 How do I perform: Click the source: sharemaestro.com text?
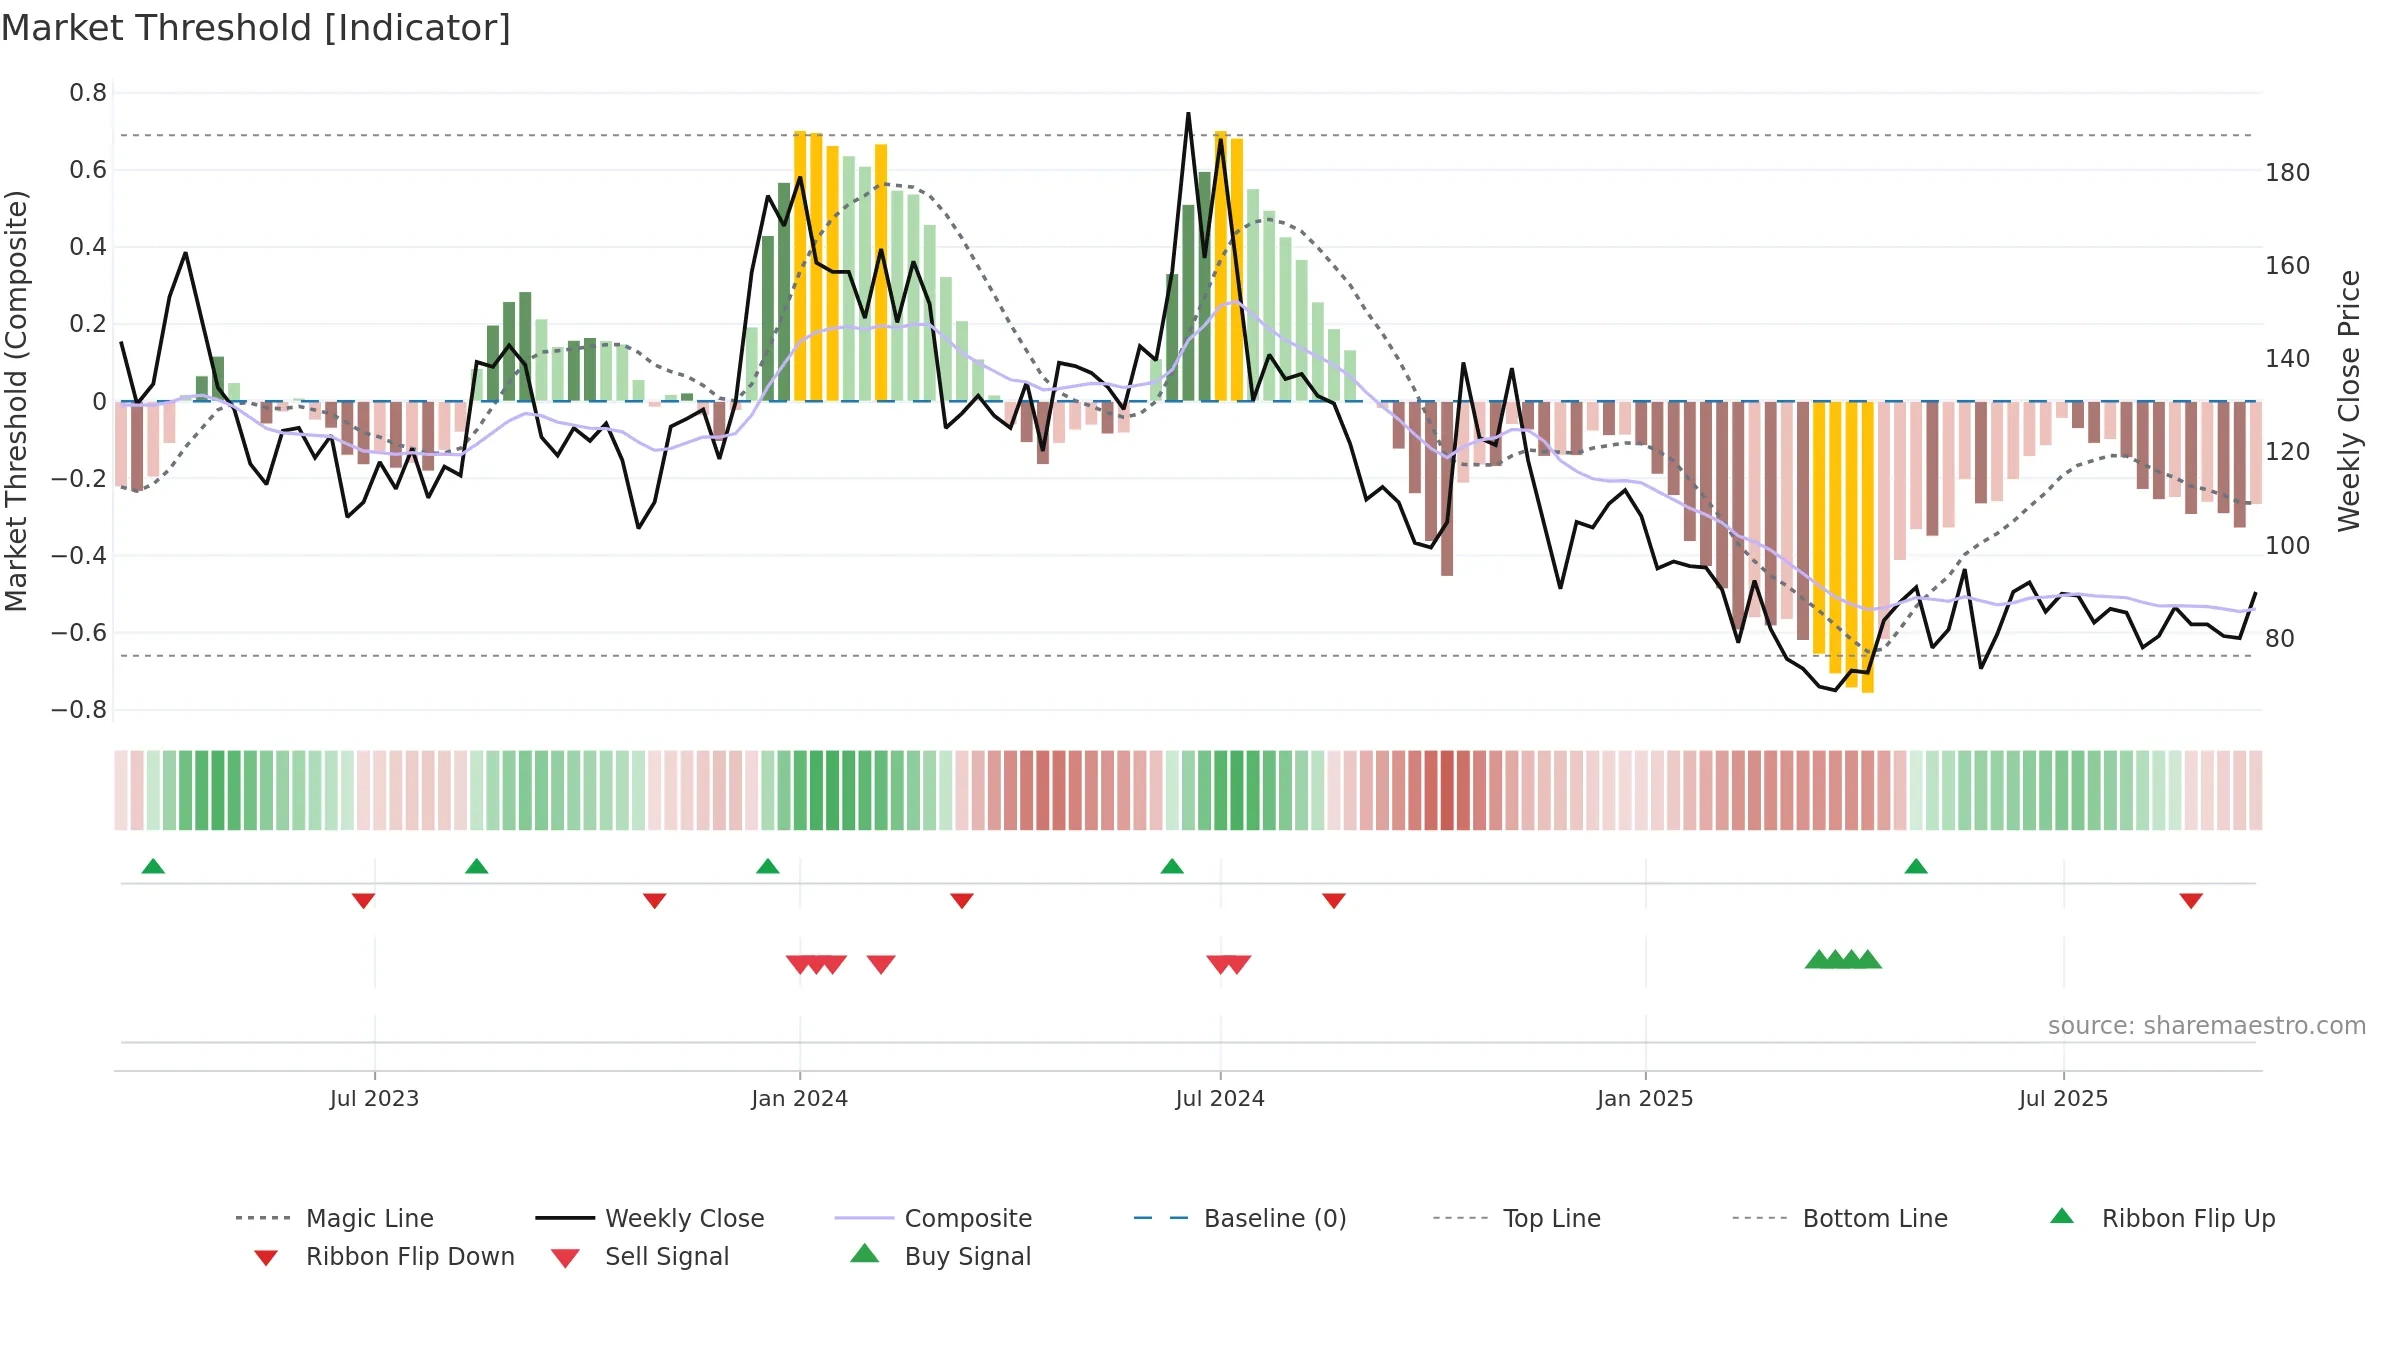click(x=2207, y=1026)
